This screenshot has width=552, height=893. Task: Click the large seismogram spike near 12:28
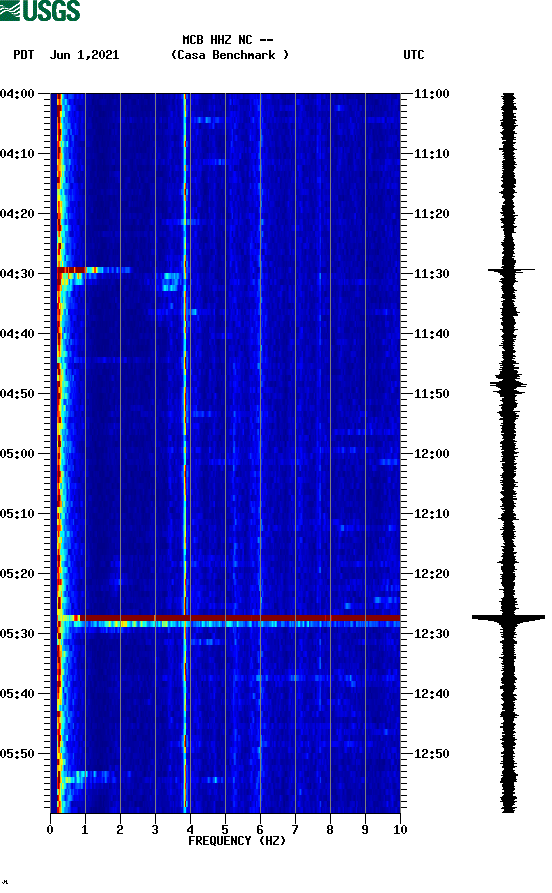point(508,617)
